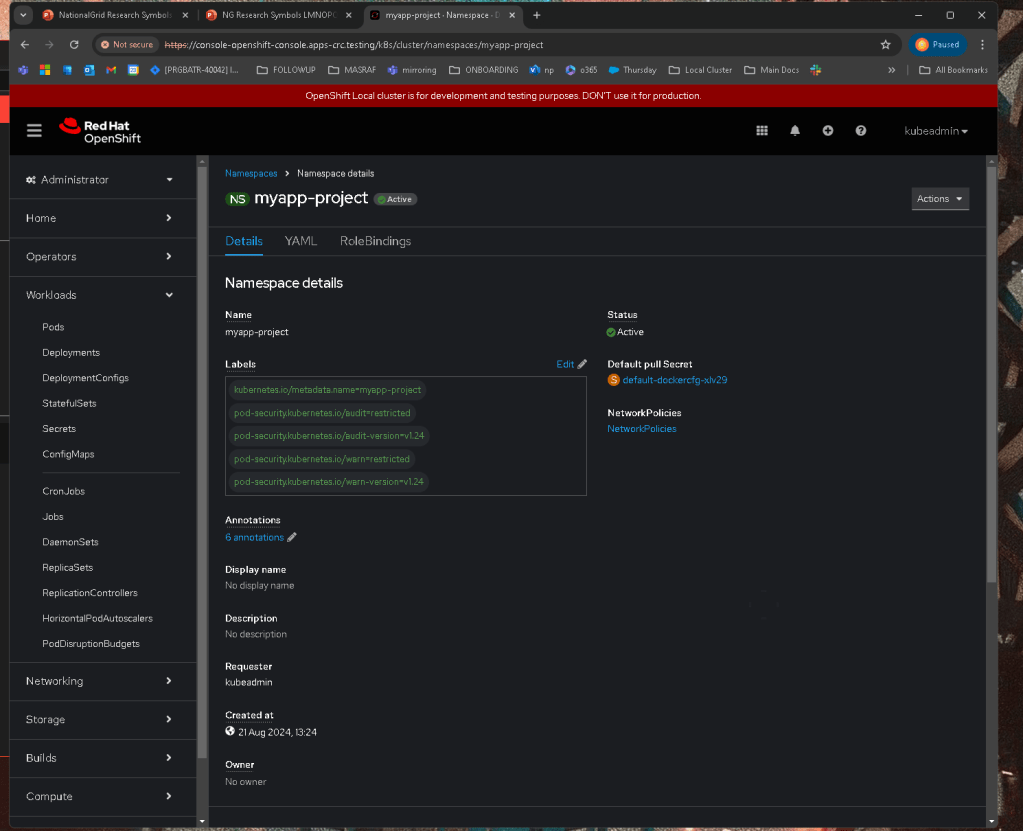
Task: Open the Actions dropdown
Action: tap(939, 199)
